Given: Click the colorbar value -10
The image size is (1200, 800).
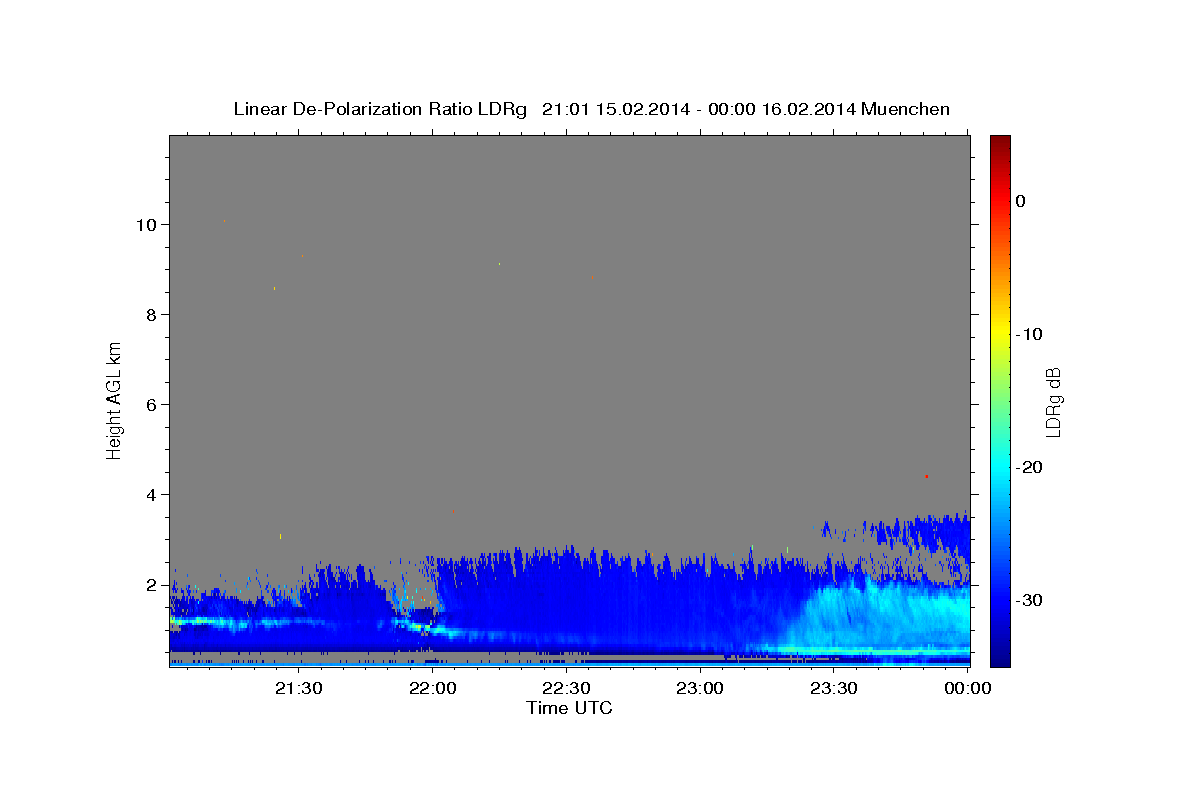Looking at the screenshot, I should (x=1029, y=334).
